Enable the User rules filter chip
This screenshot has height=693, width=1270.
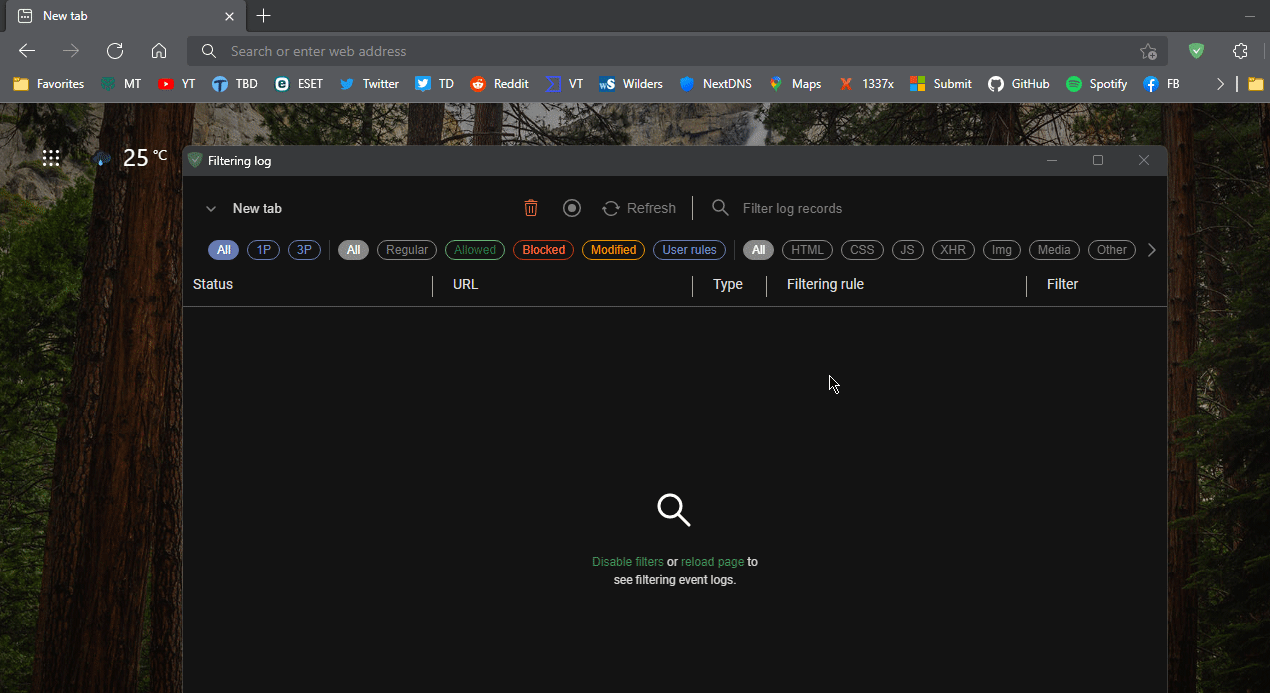coord(689,249)
